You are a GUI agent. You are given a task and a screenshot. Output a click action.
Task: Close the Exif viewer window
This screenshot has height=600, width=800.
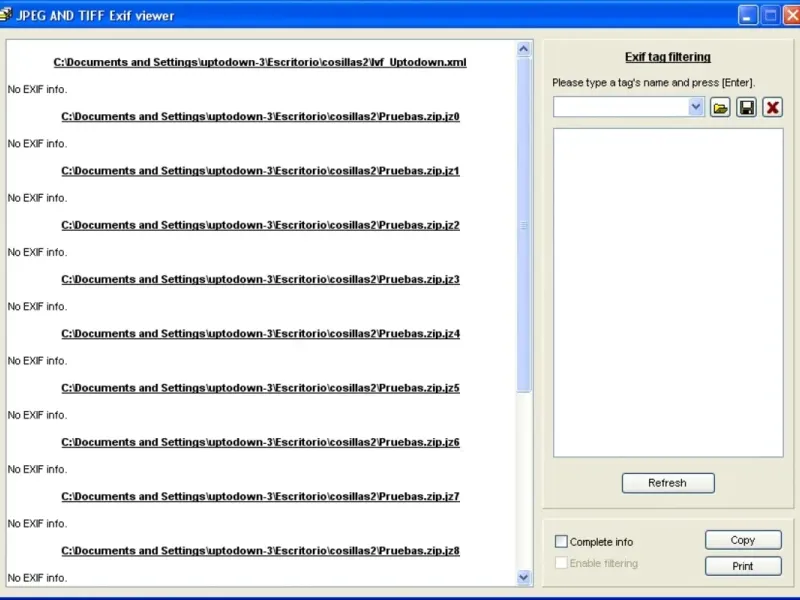point(792,15)
